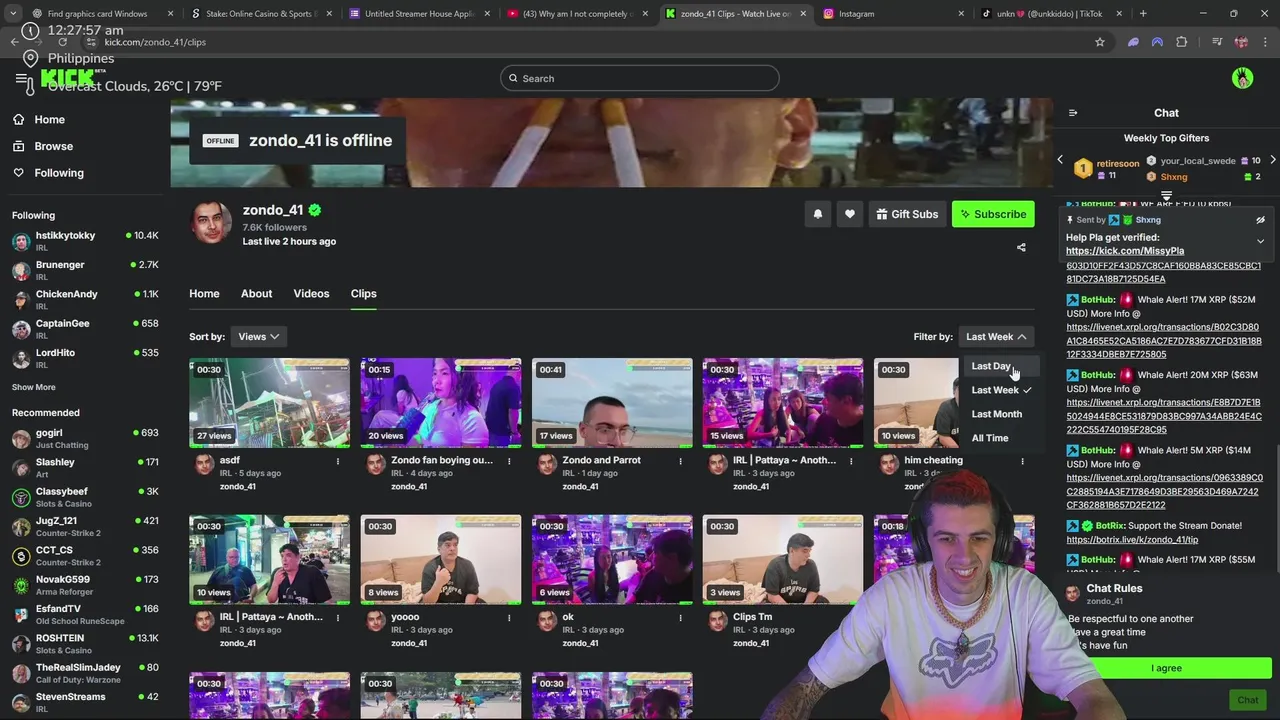Switch to the Clips channel tab
Viewport: 1280px width, 720px height.
tap(363, 294)
